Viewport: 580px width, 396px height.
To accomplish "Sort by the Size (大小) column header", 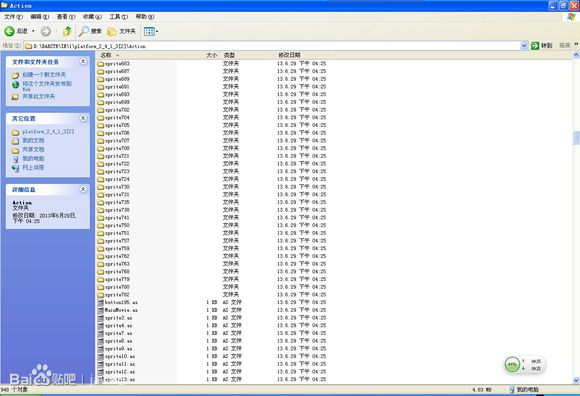I will pos(197,55).
